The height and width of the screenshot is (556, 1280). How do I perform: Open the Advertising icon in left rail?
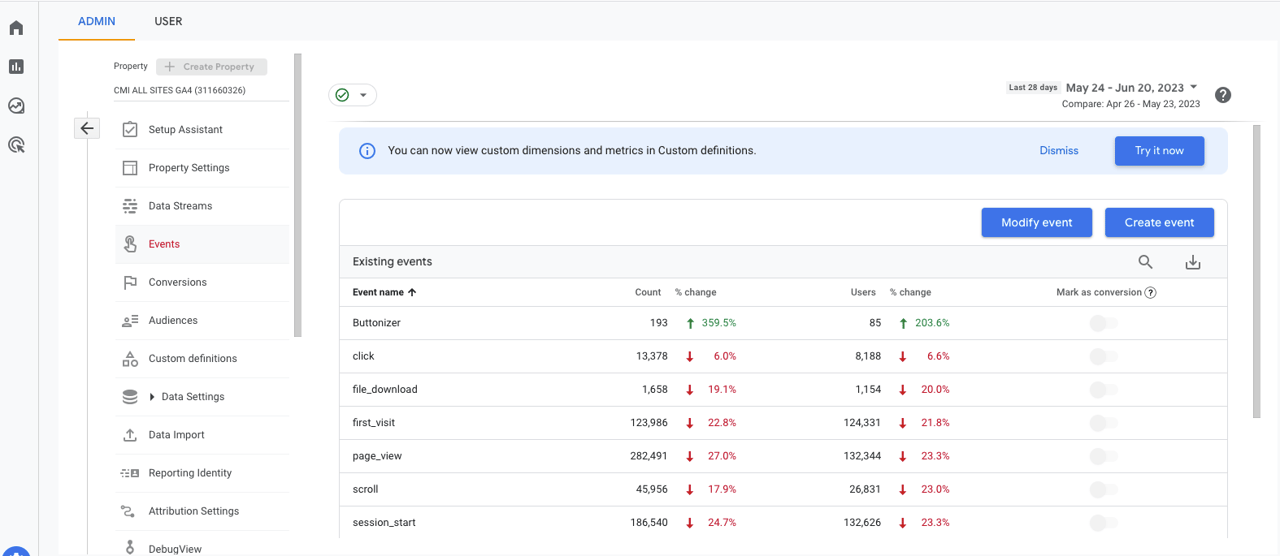16,145
